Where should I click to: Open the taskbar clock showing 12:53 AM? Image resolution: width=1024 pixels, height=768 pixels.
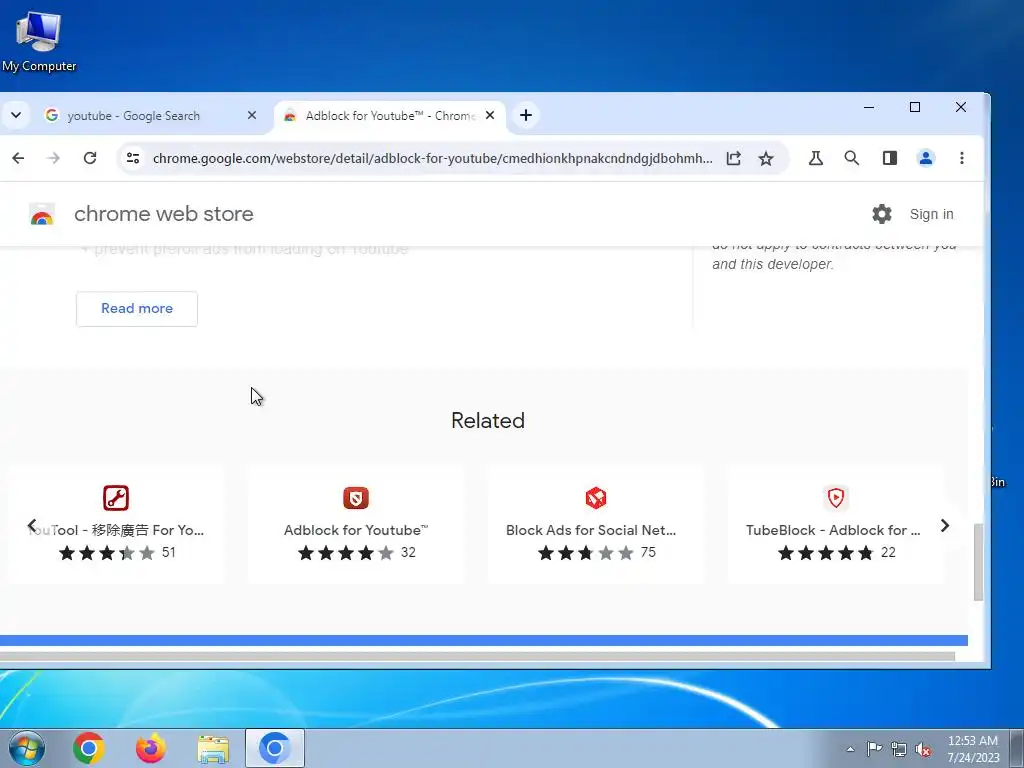pos(973,749)
